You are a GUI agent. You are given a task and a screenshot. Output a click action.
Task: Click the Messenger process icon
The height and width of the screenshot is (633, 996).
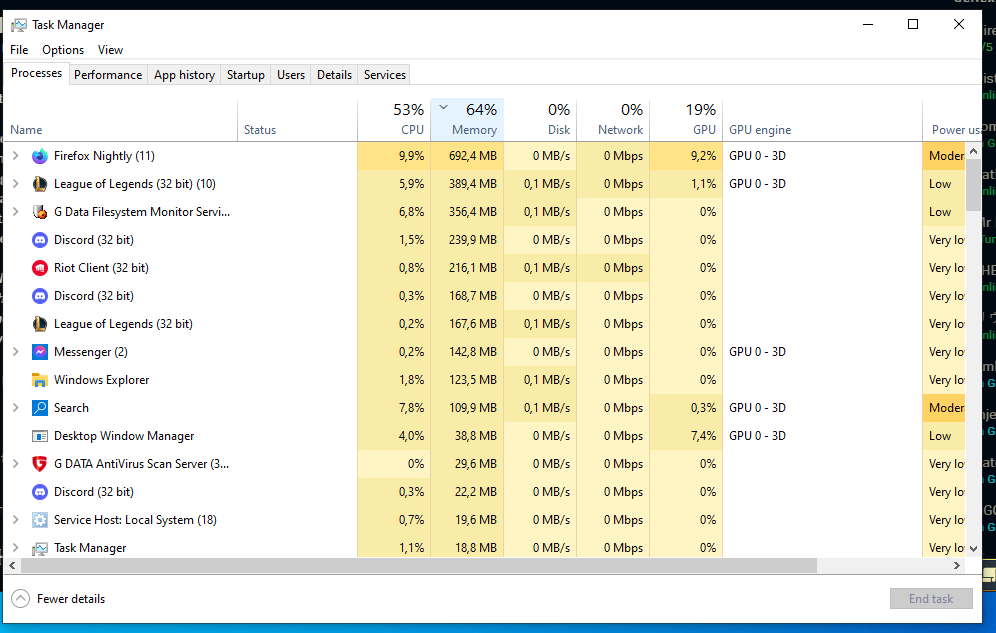(x=39, y=351)
